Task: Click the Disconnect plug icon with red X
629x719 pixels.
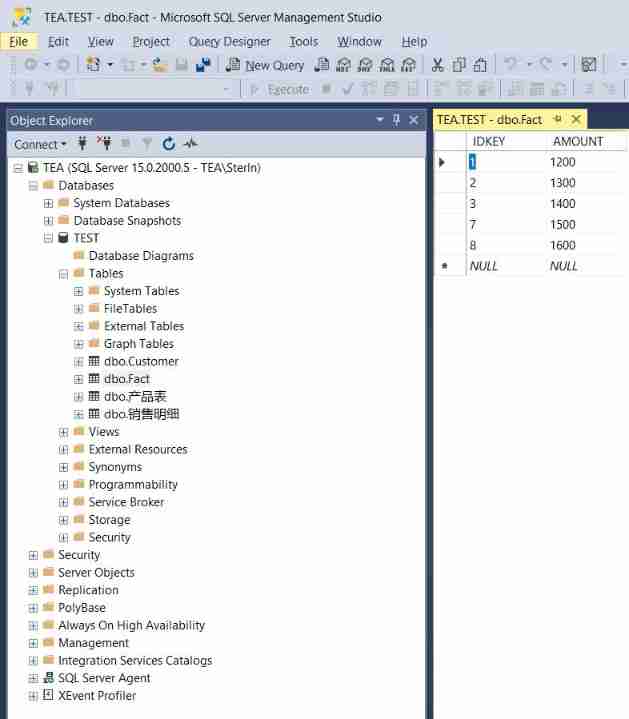Action: [x=104, y=144]
